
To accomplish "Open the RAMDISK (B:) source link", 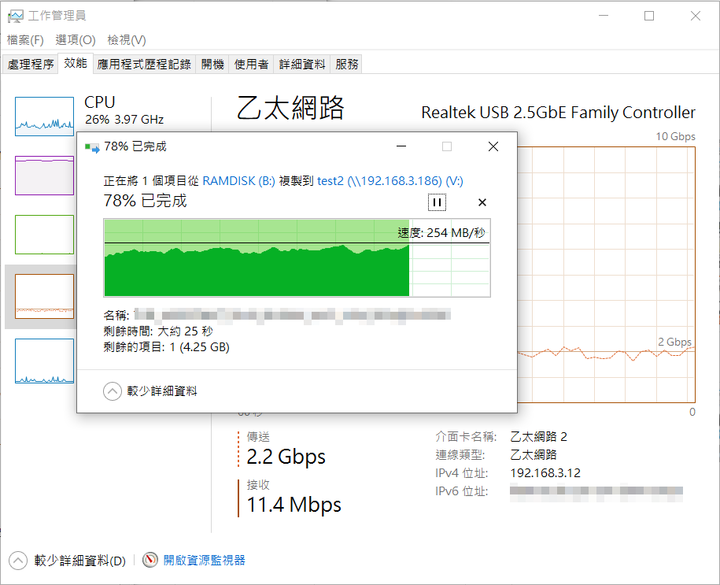I will [239, 180].
